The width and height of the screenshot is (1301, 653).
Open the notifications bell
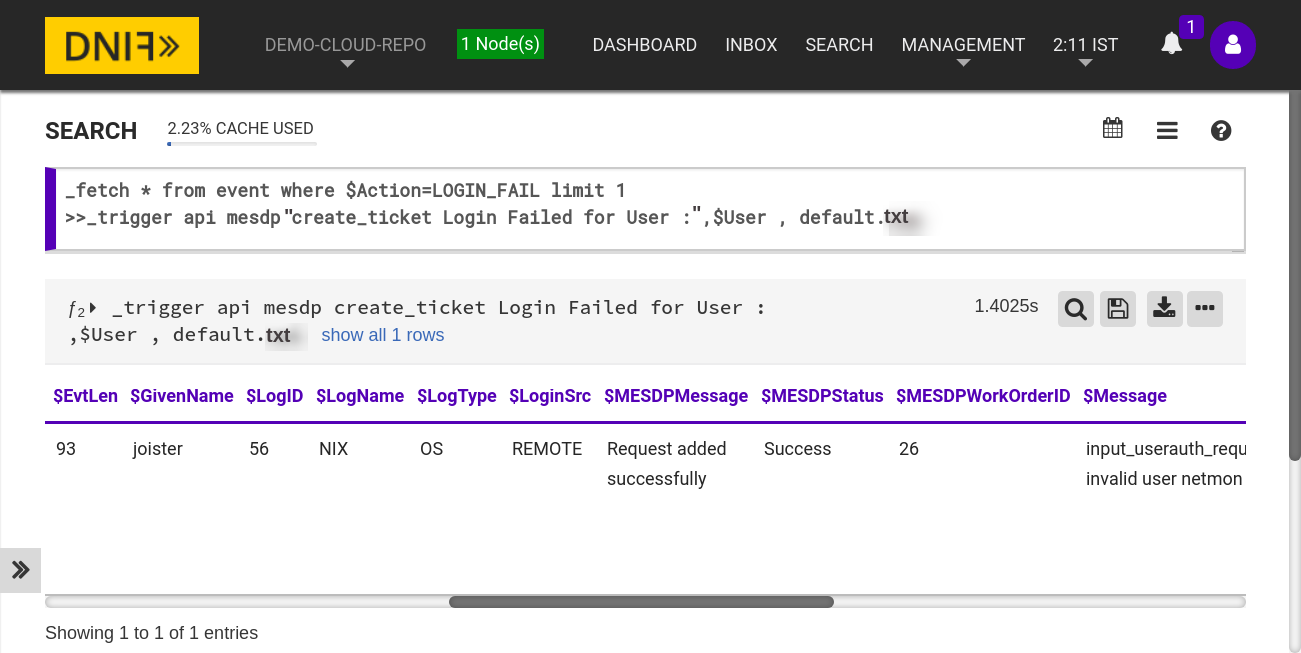[1171, 44]
